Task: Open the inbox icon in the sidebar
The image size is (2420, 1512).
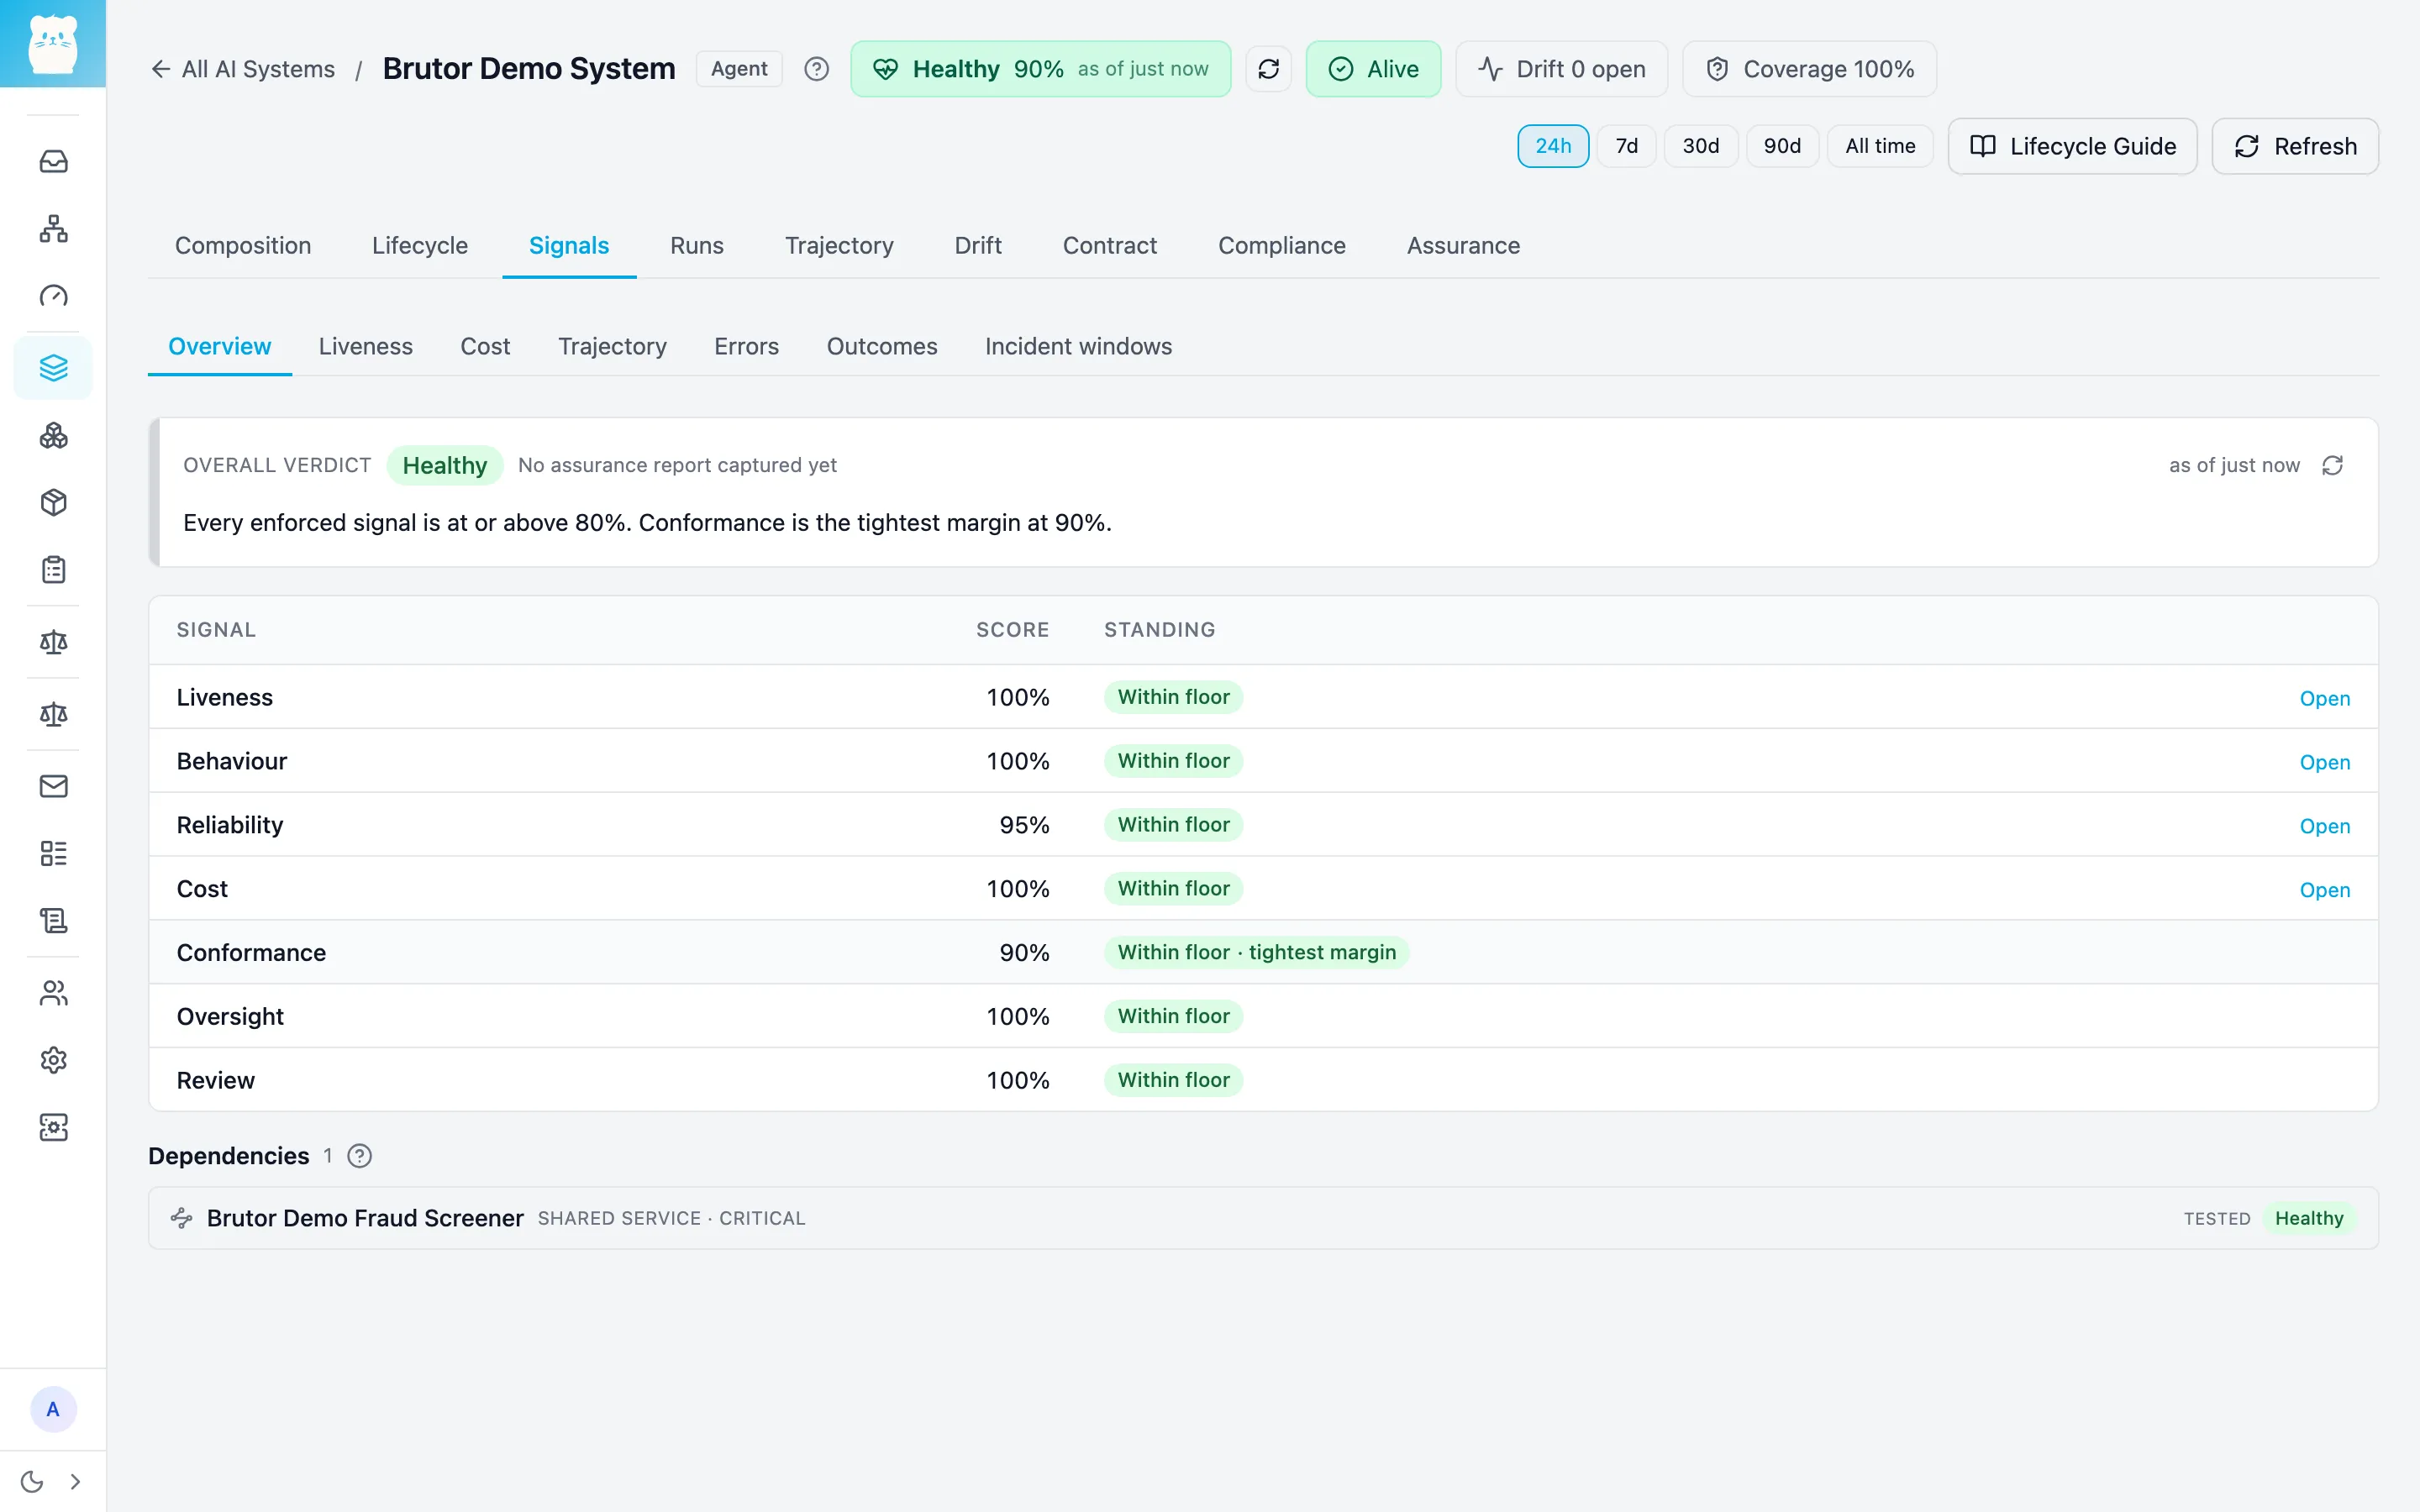Action: [x=53, y=161]
